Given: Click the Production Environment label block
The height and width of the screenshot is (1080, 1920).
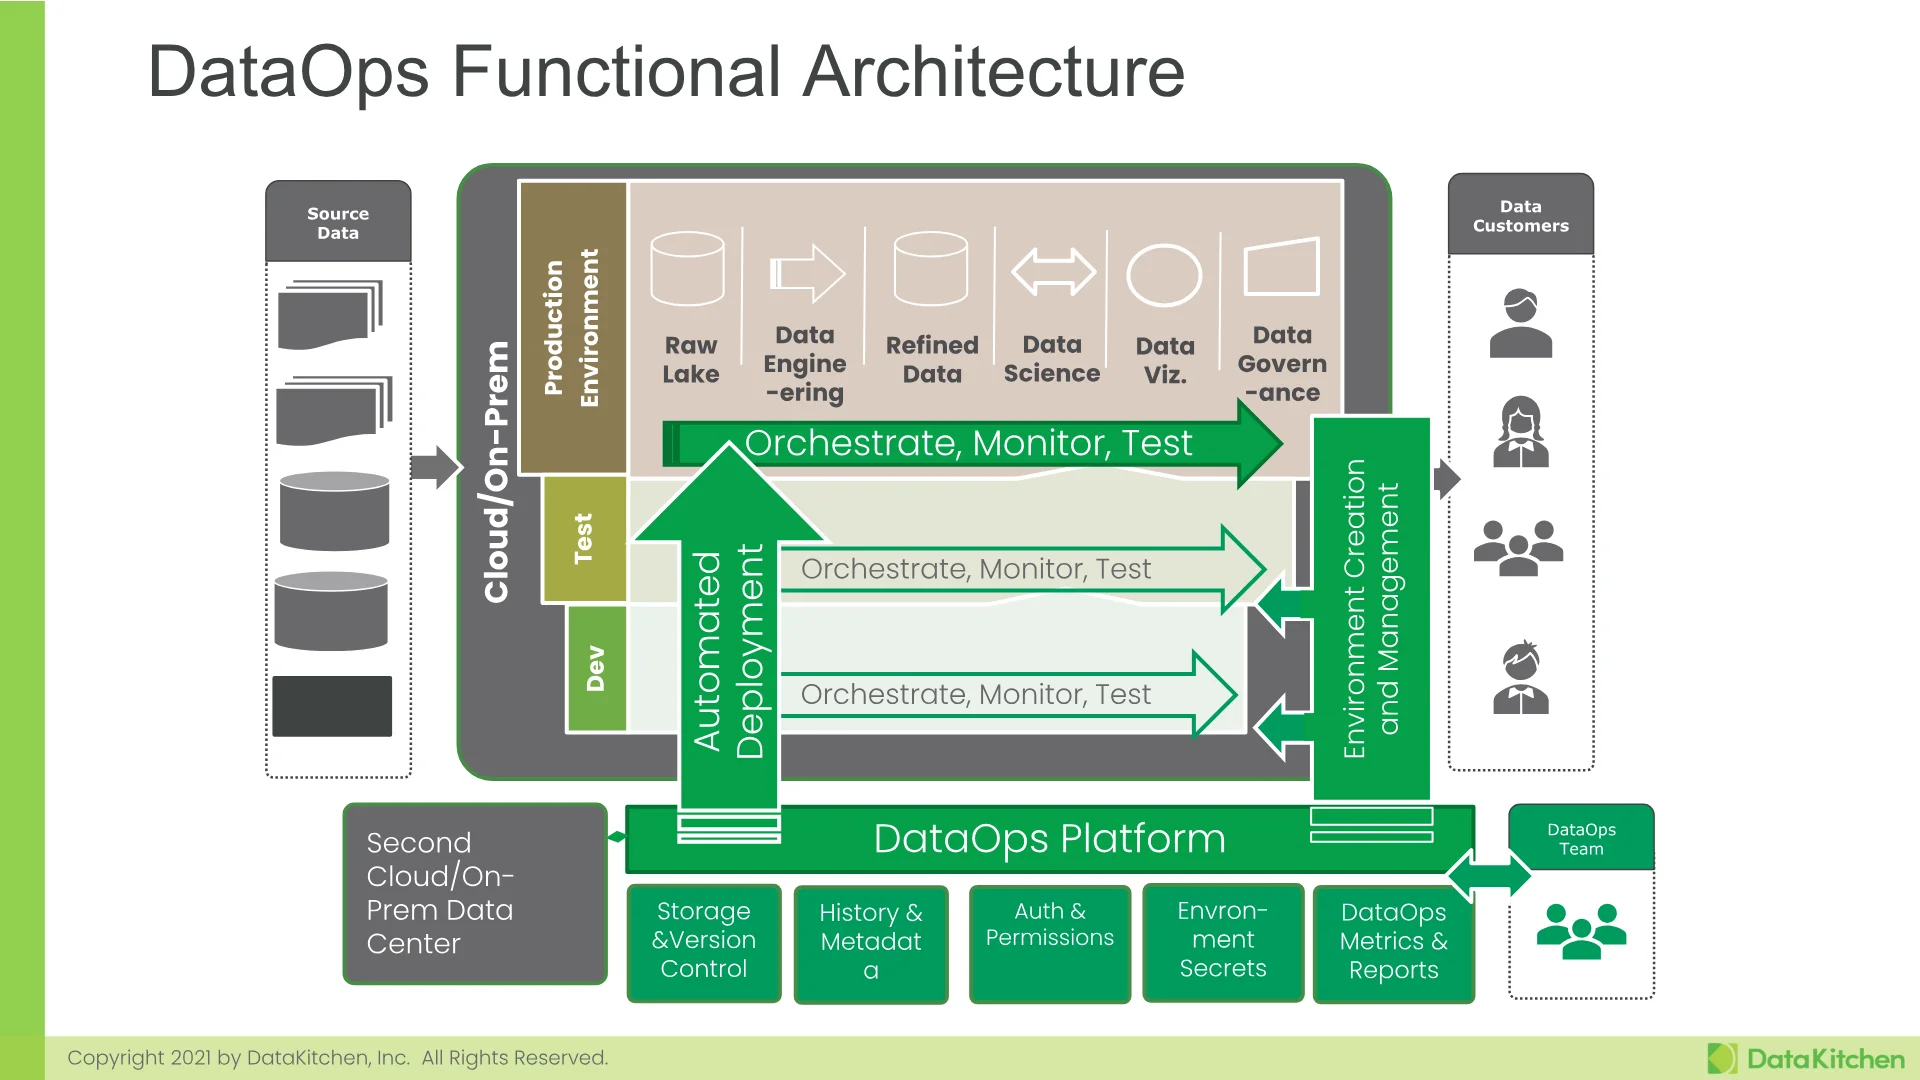Looking at the screenshot, I should click(x=573, y=328).
